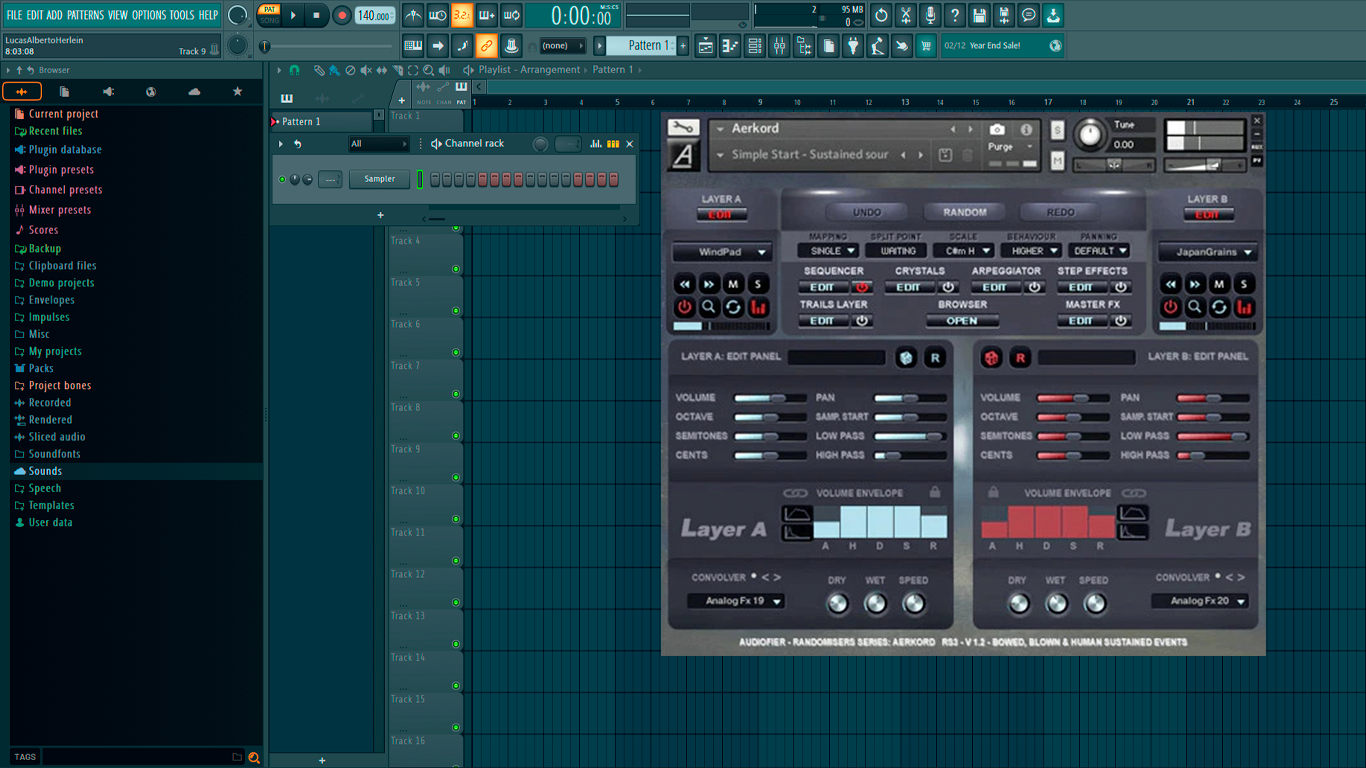Click the Tune knob in Aerkord
Viewport: 1366px width, 768px height.
[x=1089, y=135]
